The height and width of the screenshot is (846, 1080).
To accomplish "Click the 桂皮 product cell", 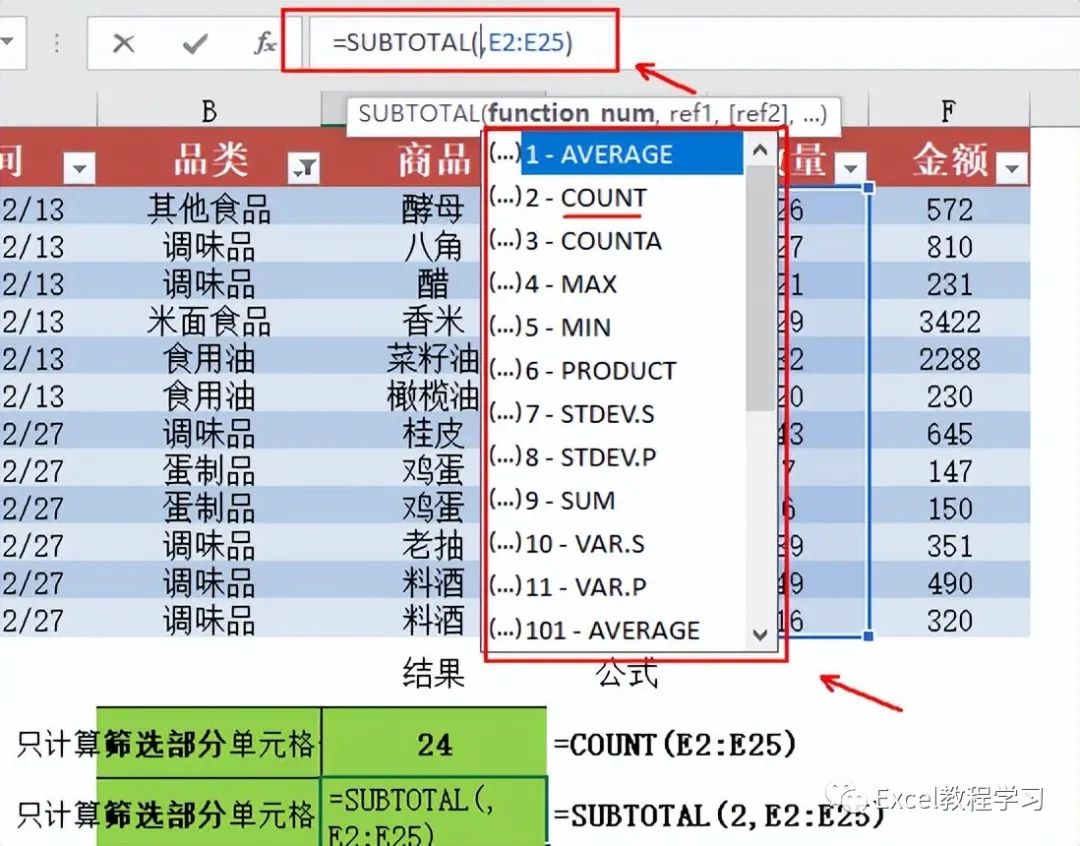I will (433, 433).
